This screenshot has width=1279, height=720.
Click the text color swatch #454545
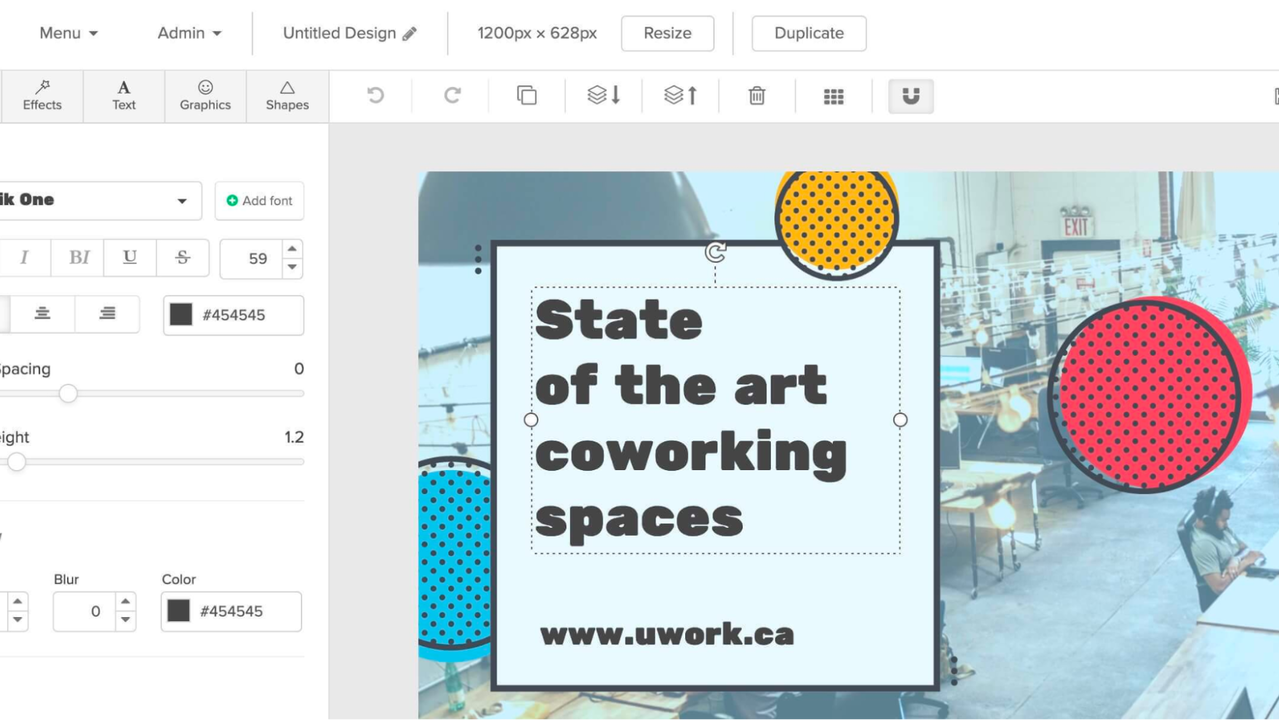point(181,315)
